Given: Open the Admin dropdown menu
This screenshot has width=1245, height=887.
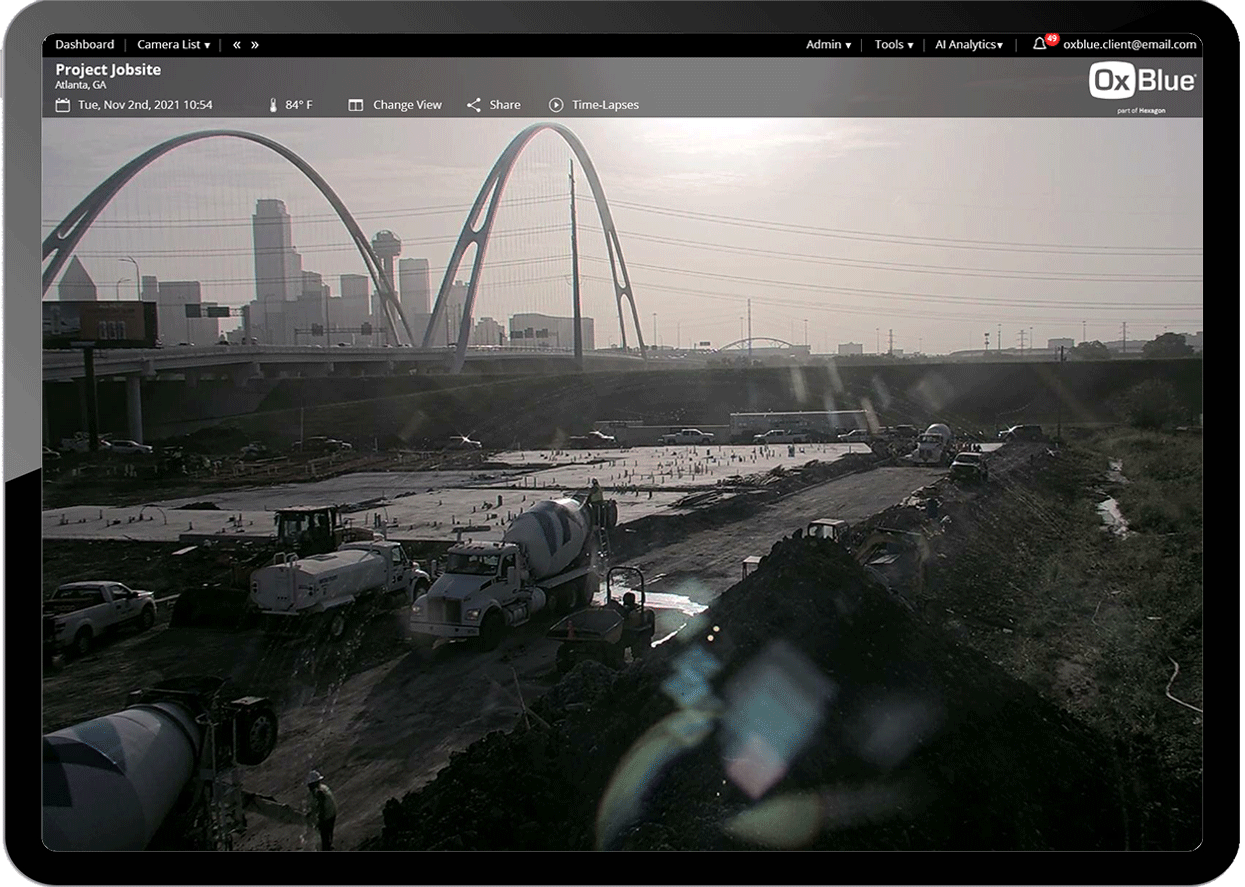Looking at the screenshot, I should [x=827, y=44].
